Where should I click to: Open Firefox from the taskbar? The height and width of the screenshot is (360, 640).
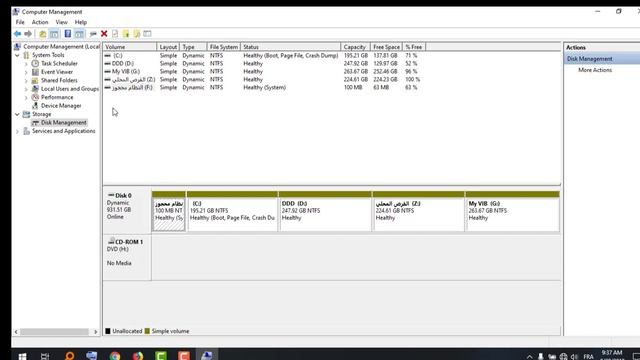click(138, 356)
